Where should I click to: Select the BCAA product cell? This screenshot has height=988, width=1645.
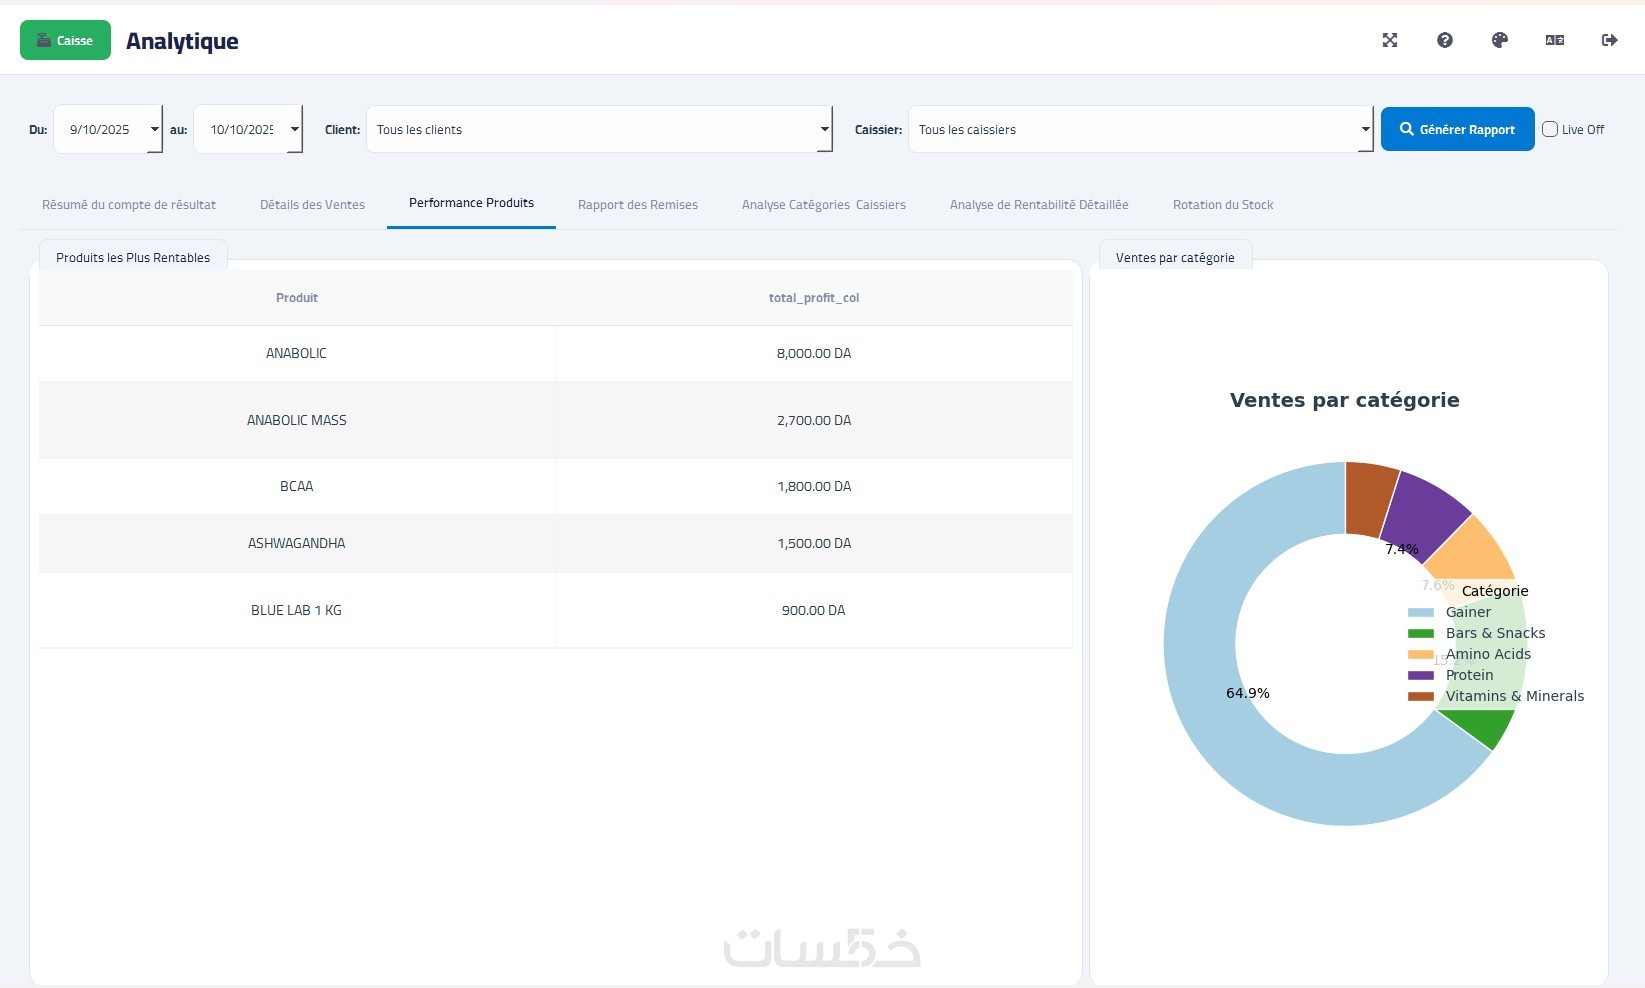297,486
